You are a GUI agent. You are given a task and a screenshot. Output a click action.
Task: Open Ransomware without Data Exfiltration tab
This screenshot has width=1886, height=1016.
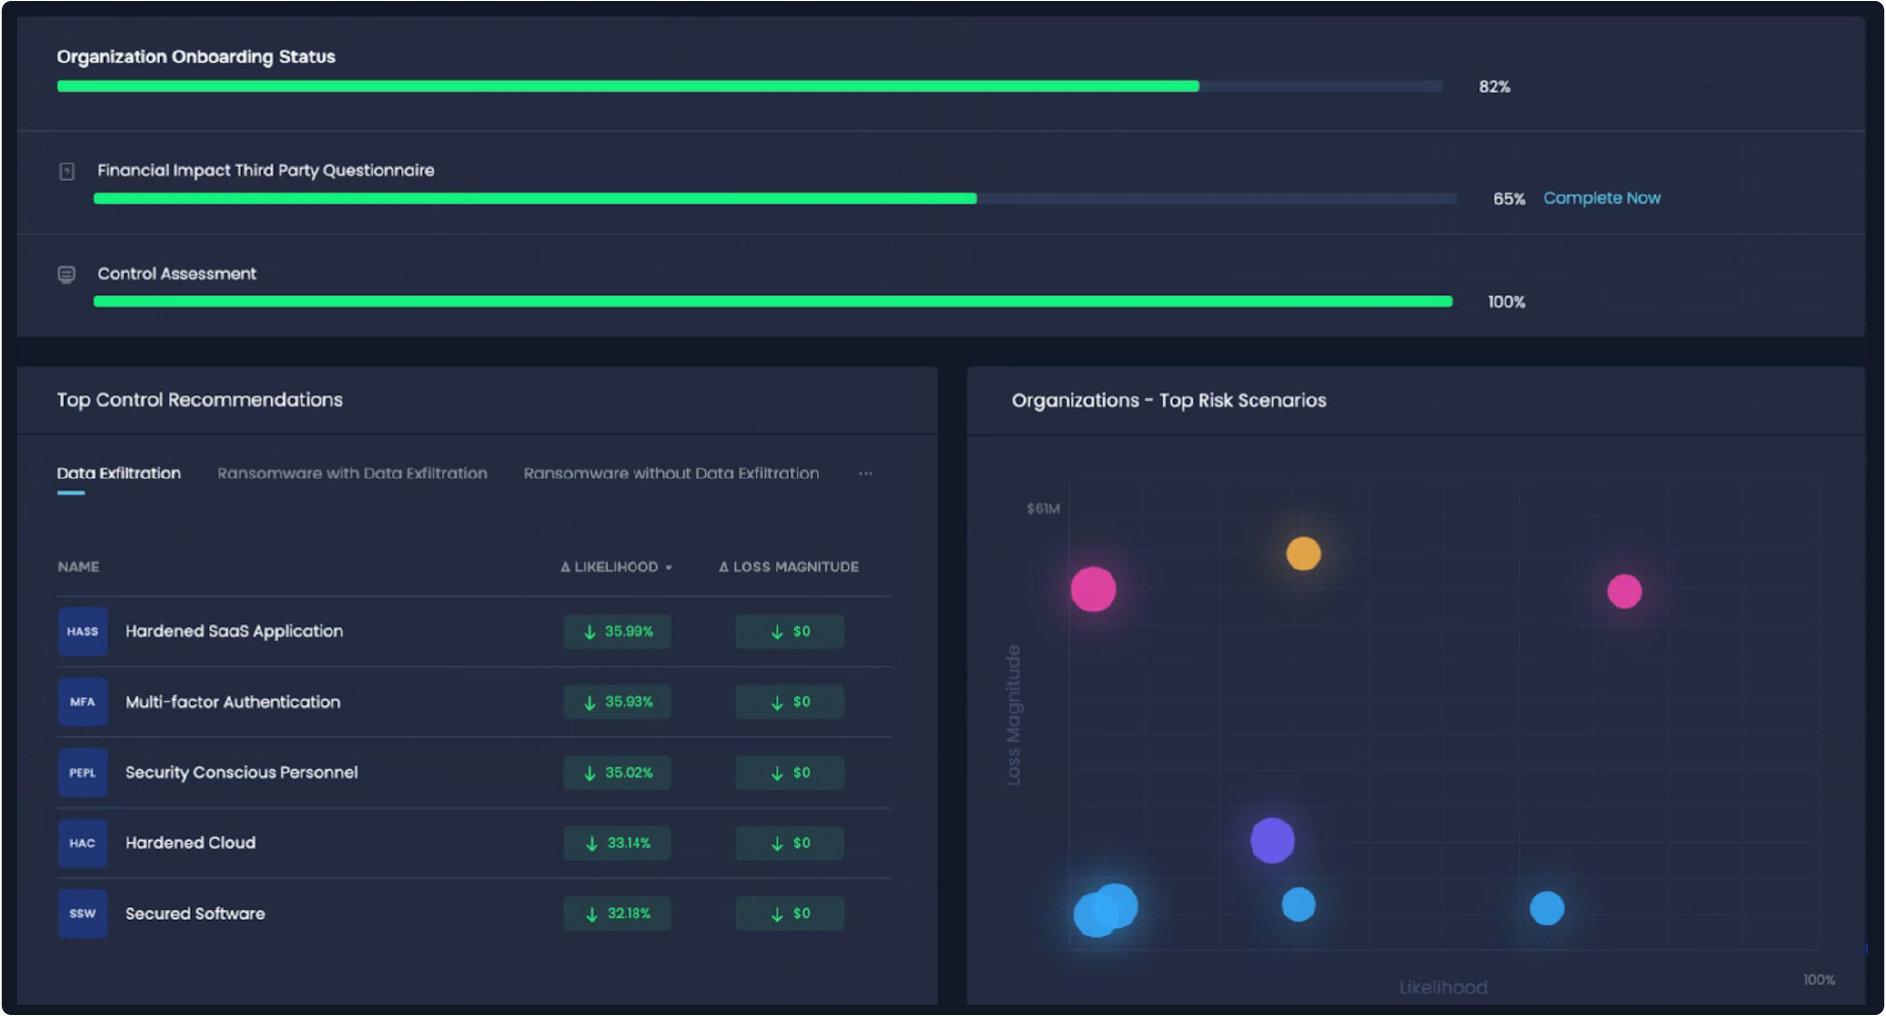(x=671, y=474)
